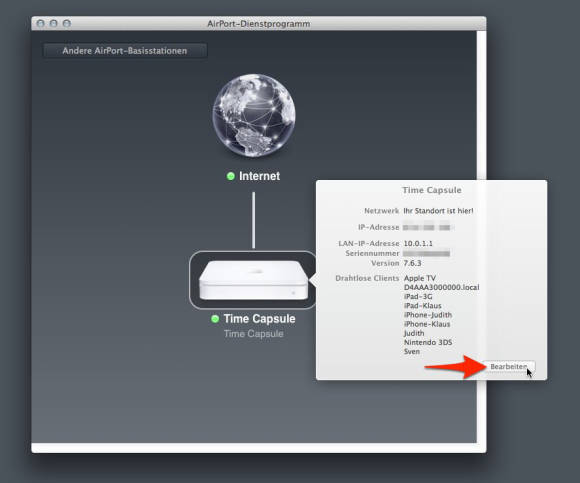Select 'iPhone-Judith' client entry
This screenshot has width=580, height=483.
[x=428, y=315]
